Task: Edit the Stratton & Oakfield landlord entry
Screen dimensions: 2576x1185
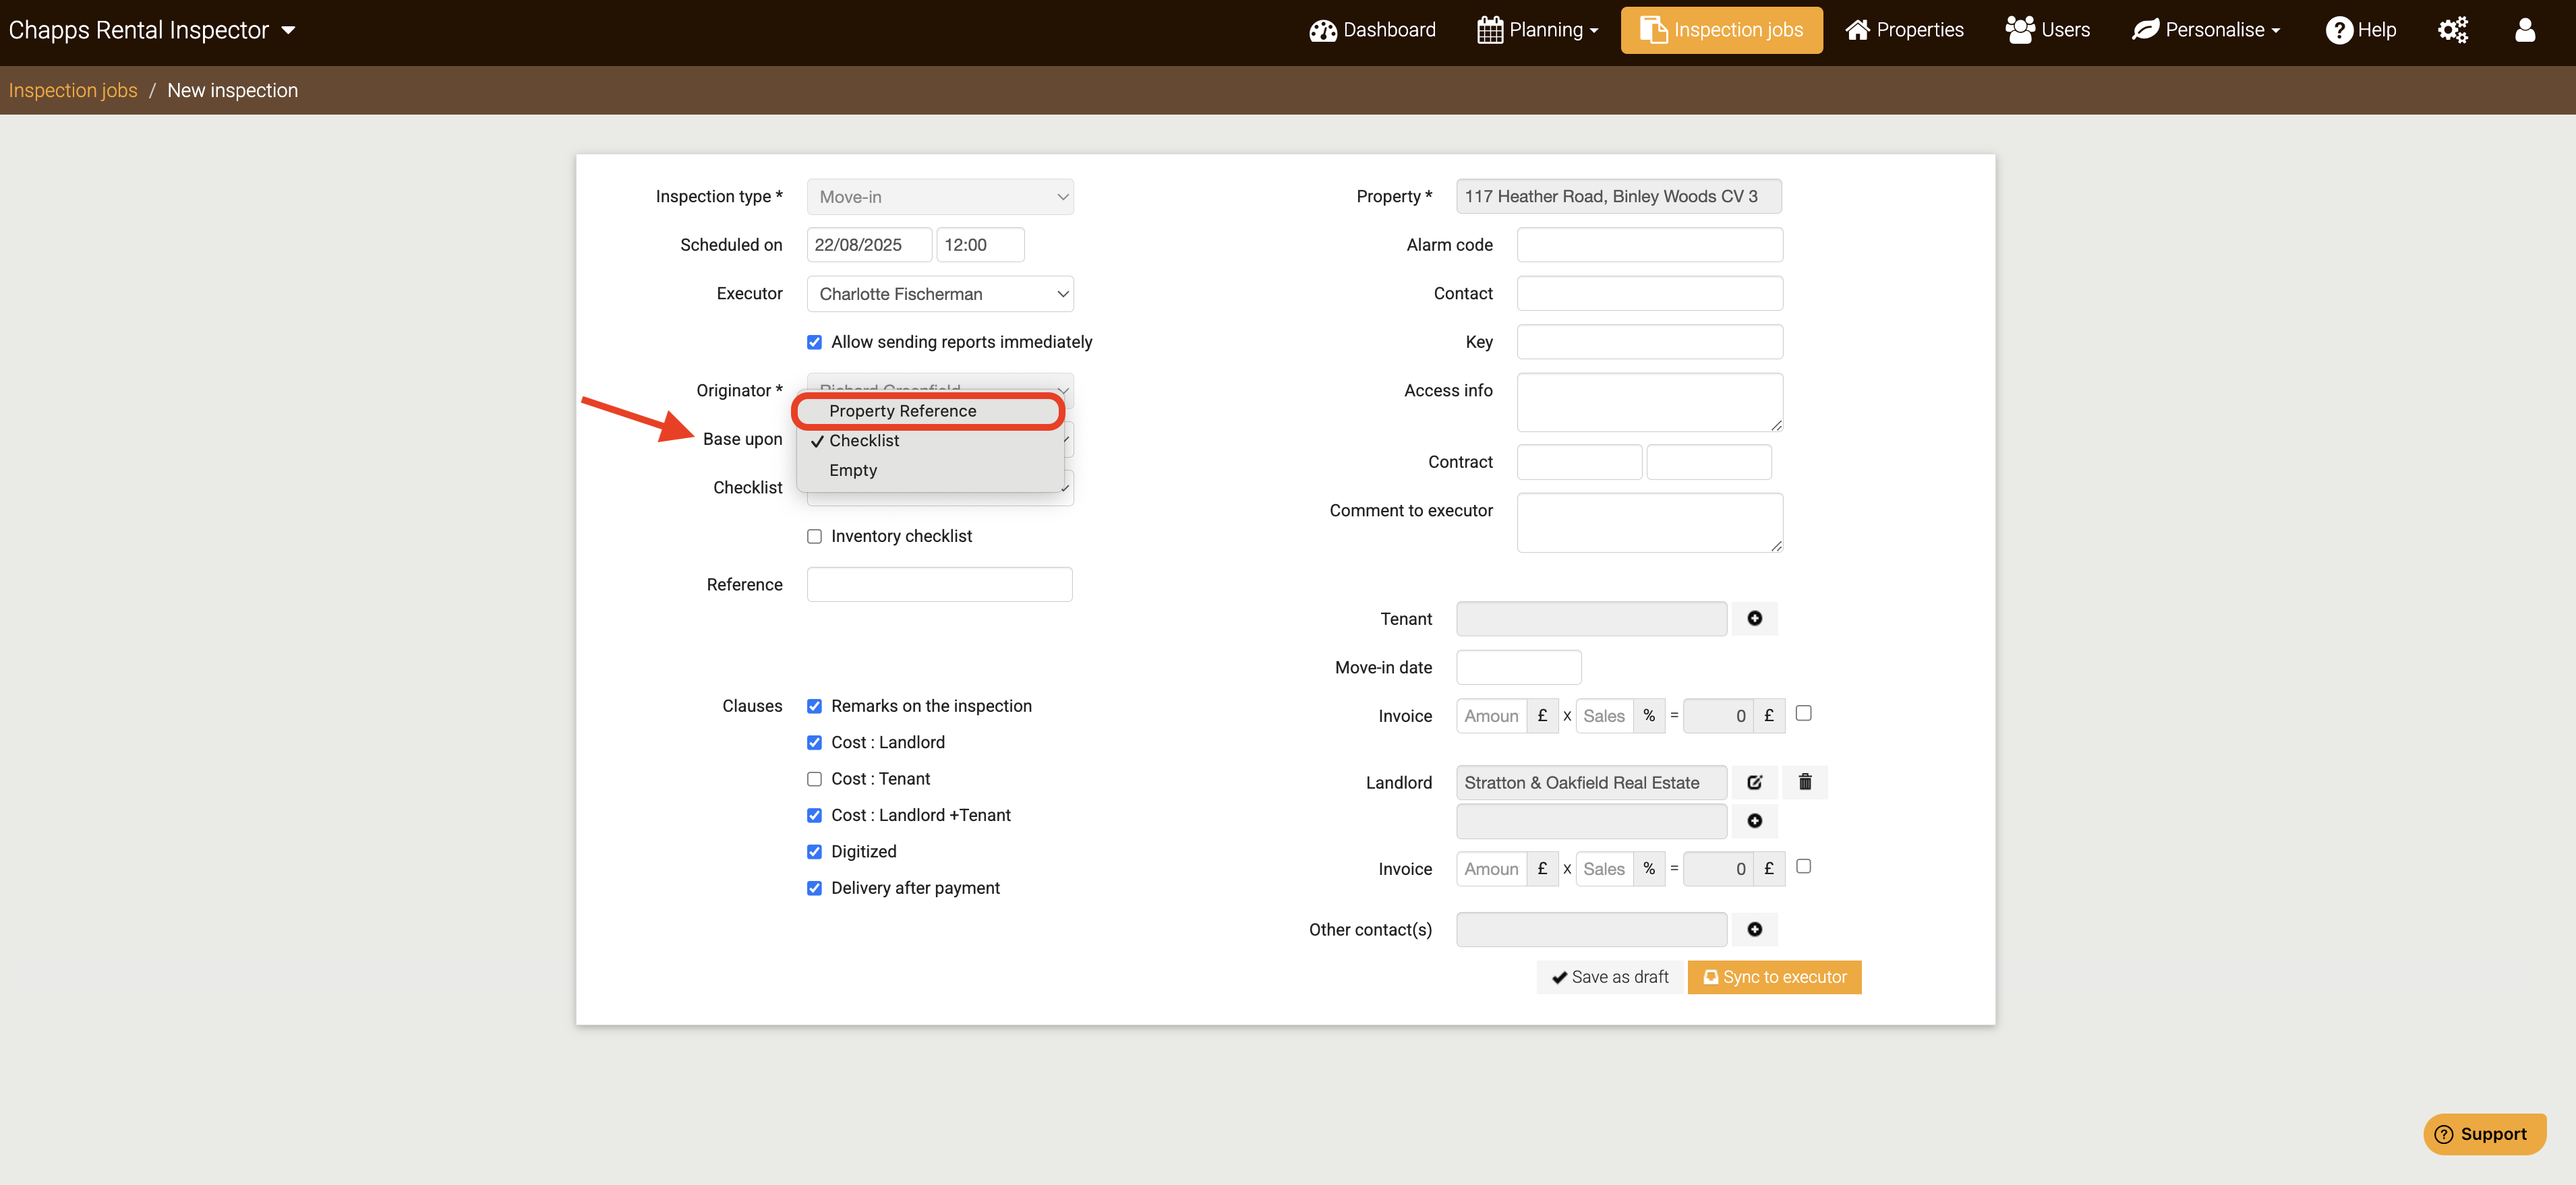Action: [1754, 782]
